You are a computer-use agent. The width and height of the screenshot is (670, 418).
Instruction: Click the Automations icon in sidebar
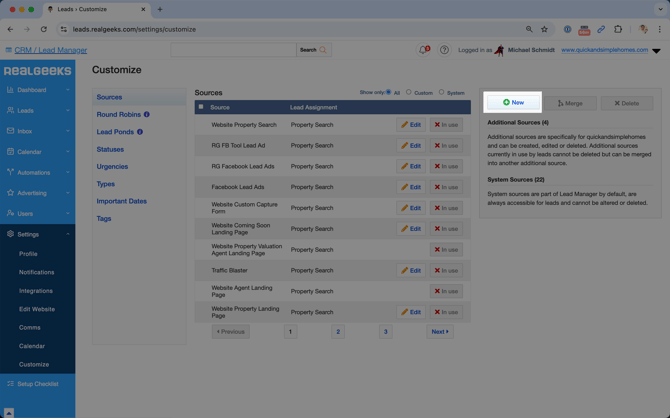(x=10, y=172)
